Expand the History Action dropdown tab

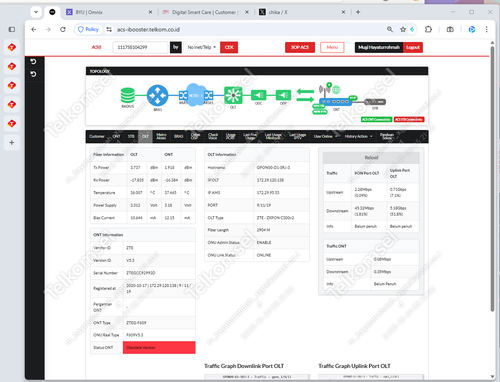pyautogui.click(x=358, y=136)
